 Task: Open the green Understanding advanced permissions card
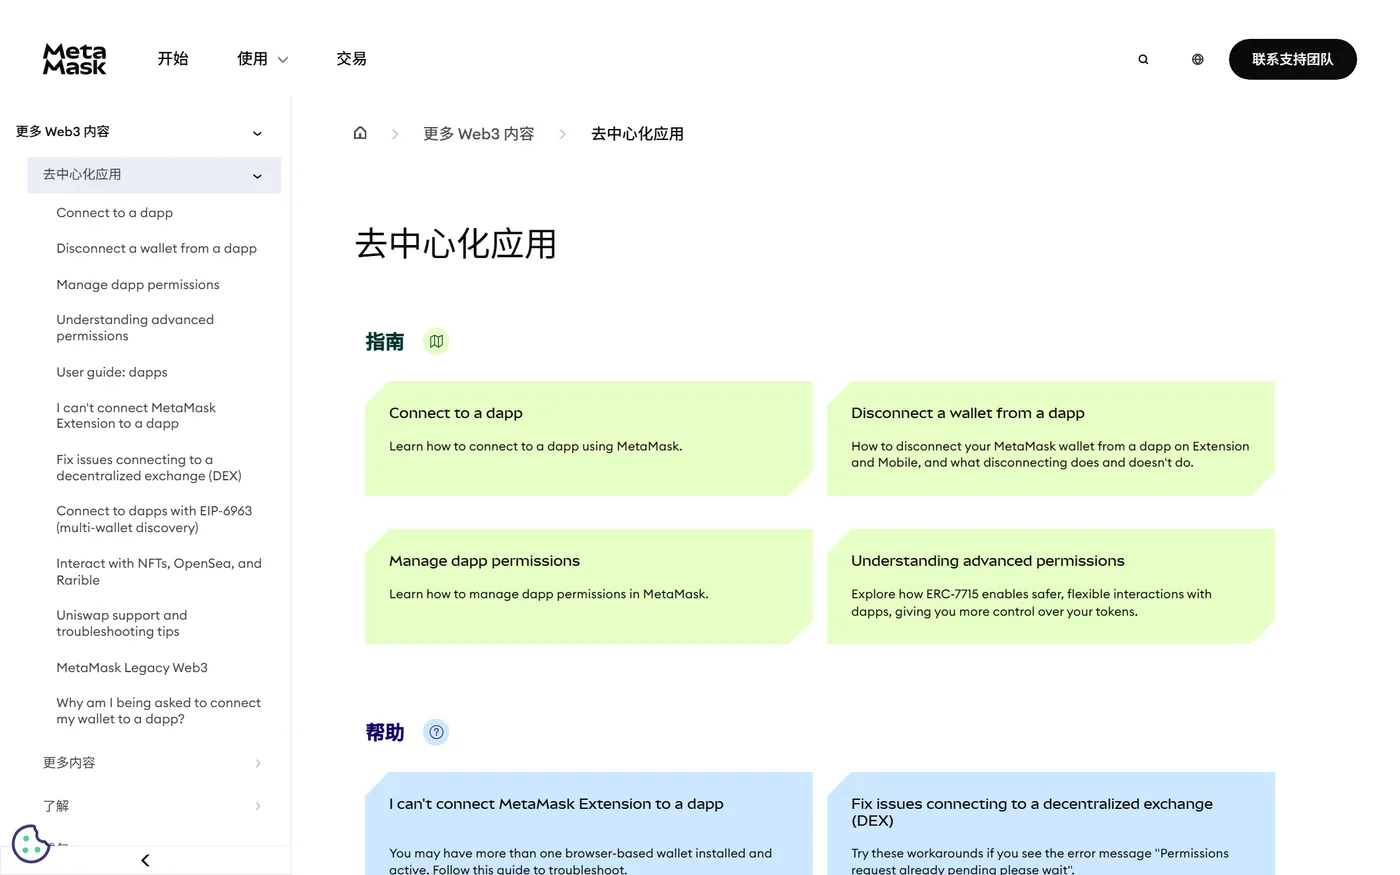click(x=1051, y=586)
